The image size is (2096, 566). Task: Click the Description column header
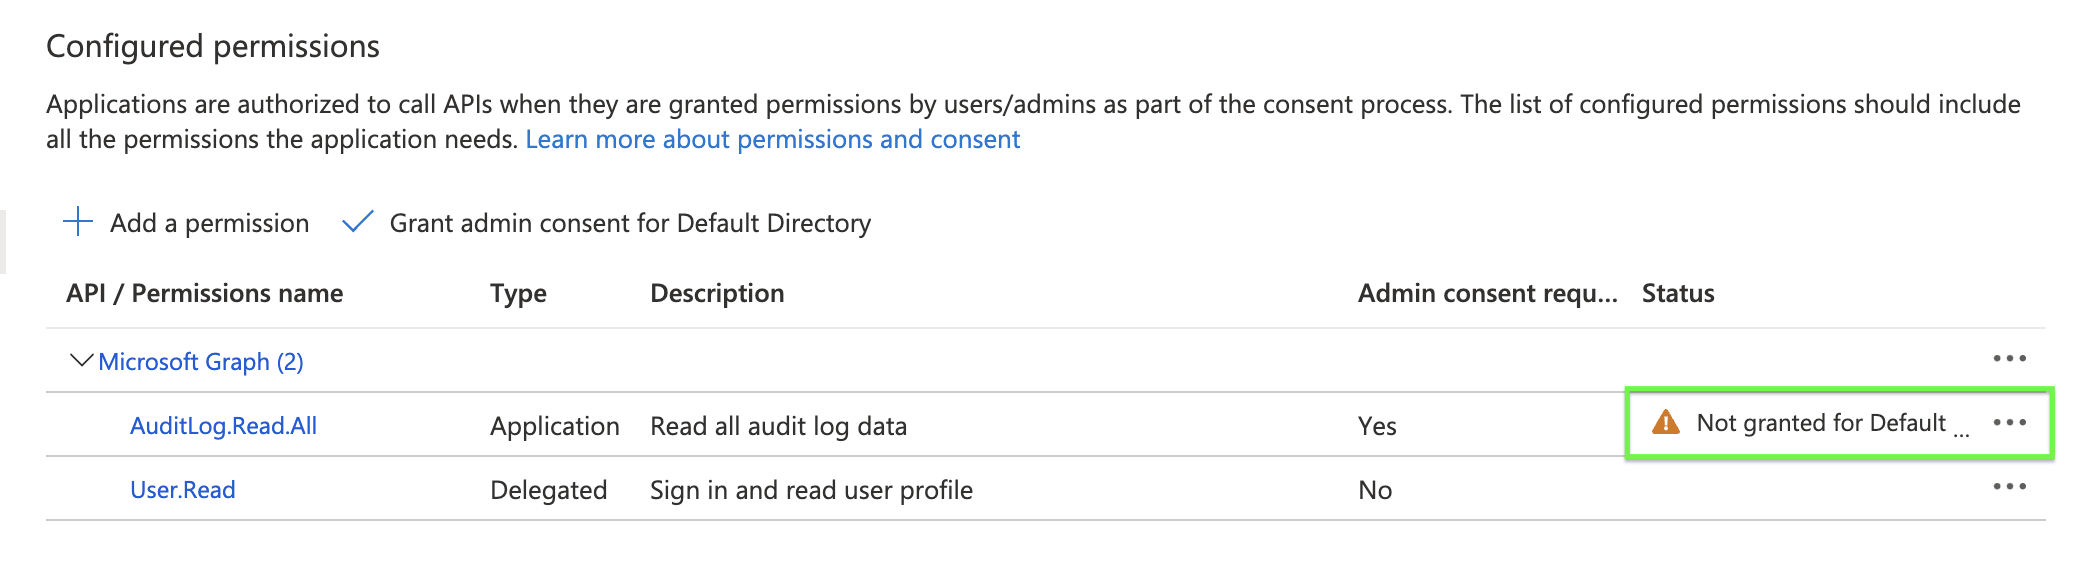717,293
